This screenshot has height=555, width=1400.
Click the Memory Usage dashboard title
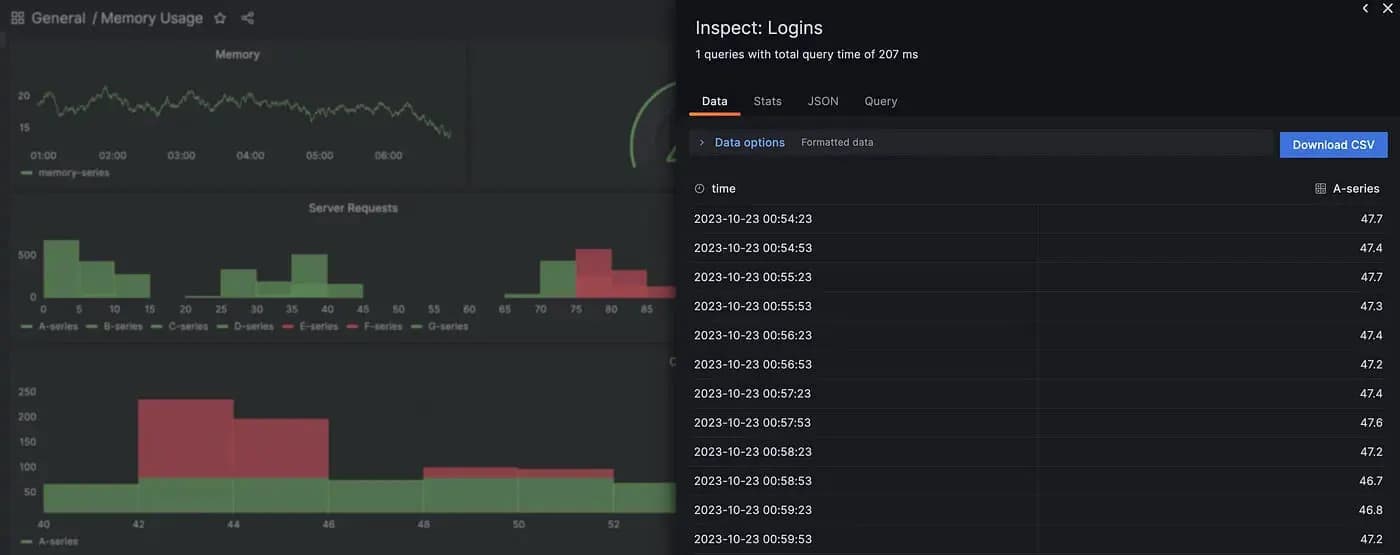pyautogui.click(x=152, y=18)
